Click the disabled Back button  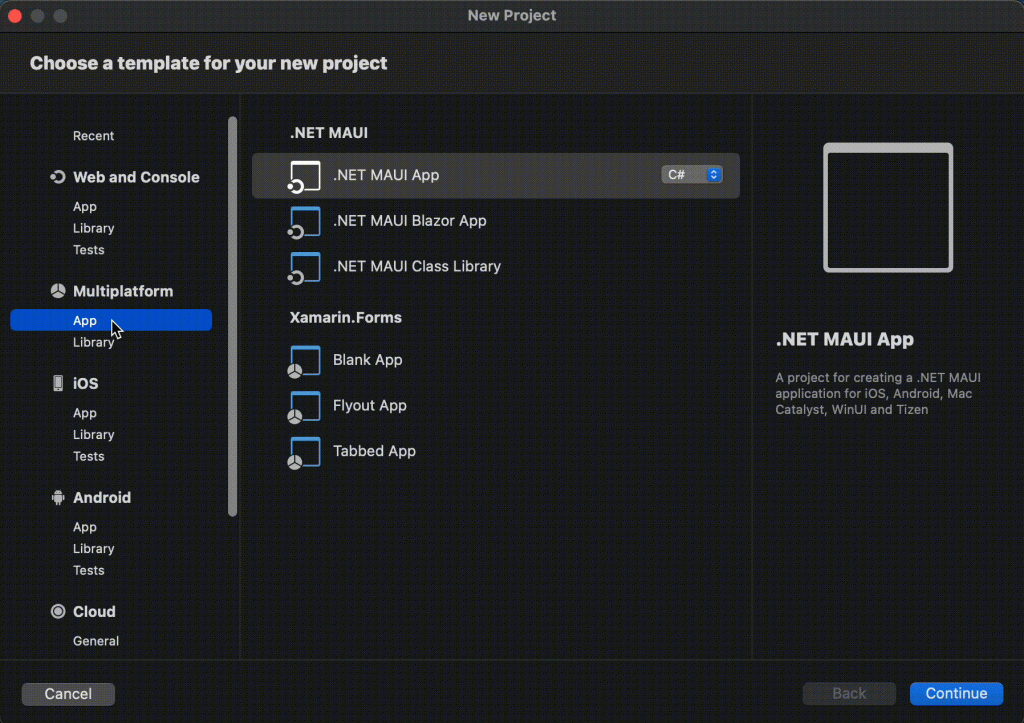(x=849, y=694)
